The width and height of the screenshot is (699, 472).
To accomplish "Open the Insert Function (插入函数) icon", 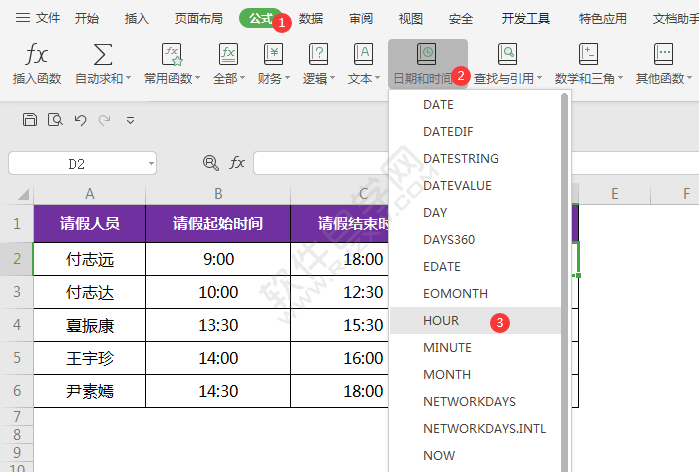I will point(36,54).
